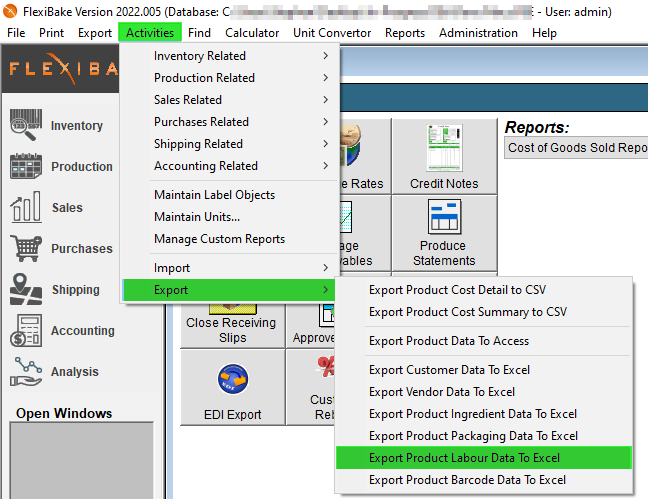The height and width of the screenshot is (499, 648).
Task: Open the Shipping module label
Action: pyautogui.click(x=76, y=289)
